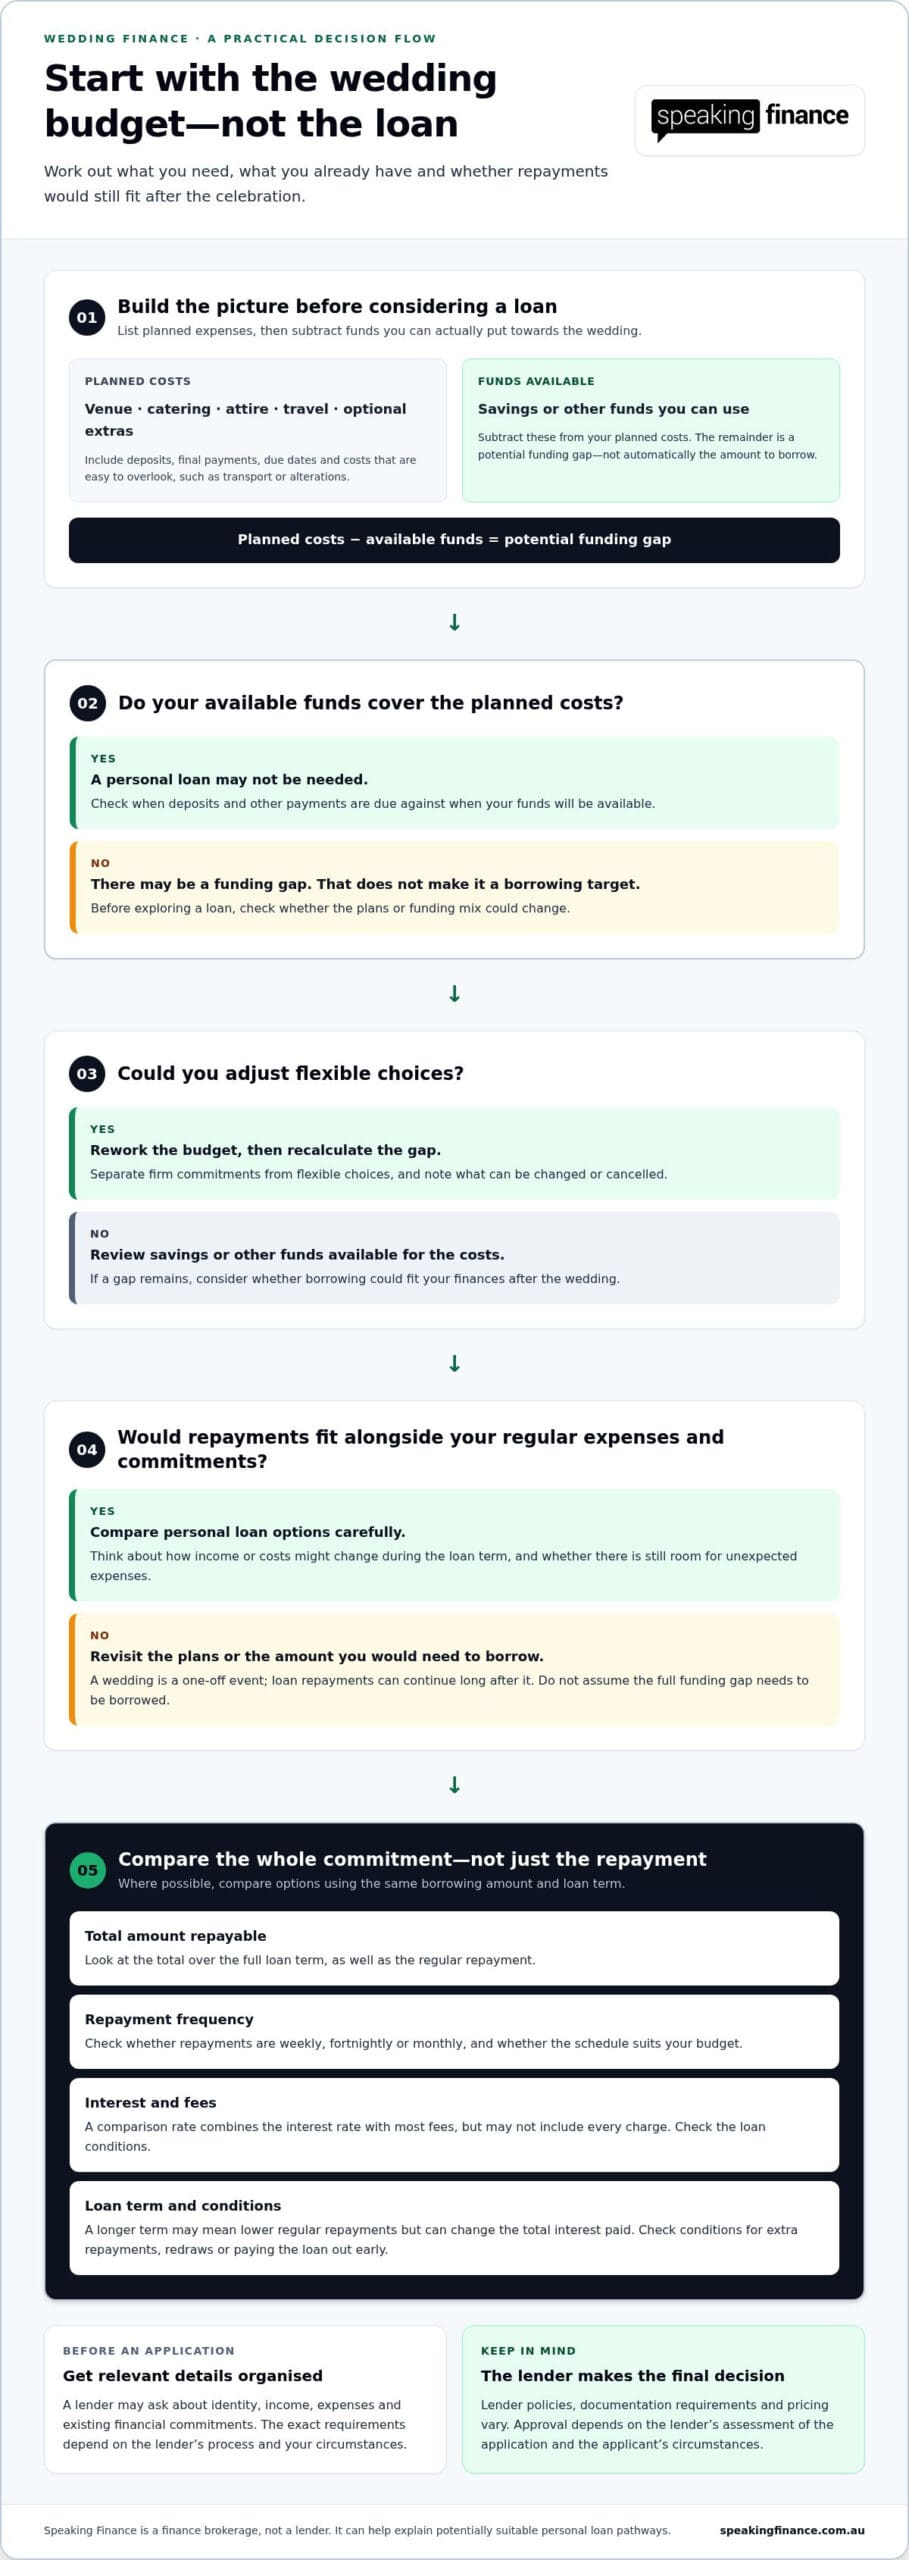The image size is (909, 2560).
Task: Click the step 01 number badge
Action: pos(87,318)
